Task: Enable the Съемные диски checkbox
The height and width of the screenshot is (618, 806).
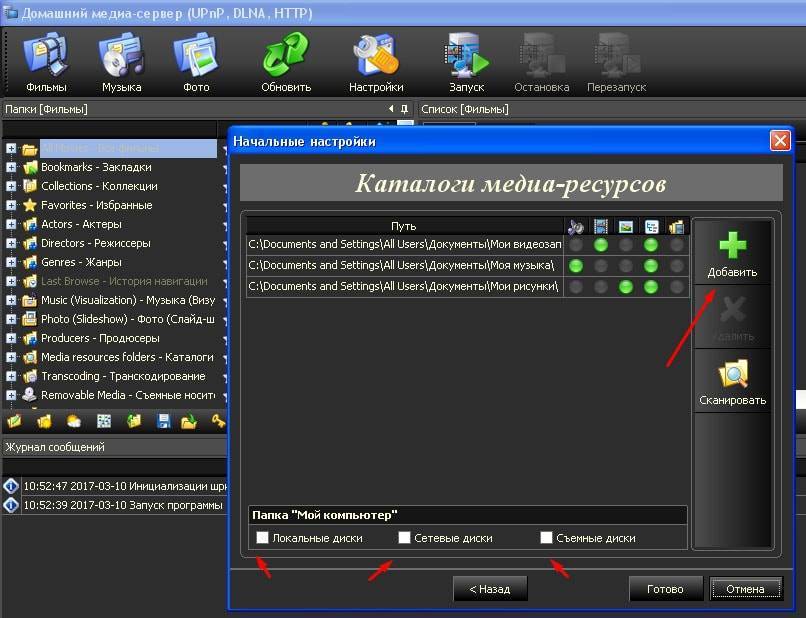Action: pyautogui.click(x=547, y=538)
